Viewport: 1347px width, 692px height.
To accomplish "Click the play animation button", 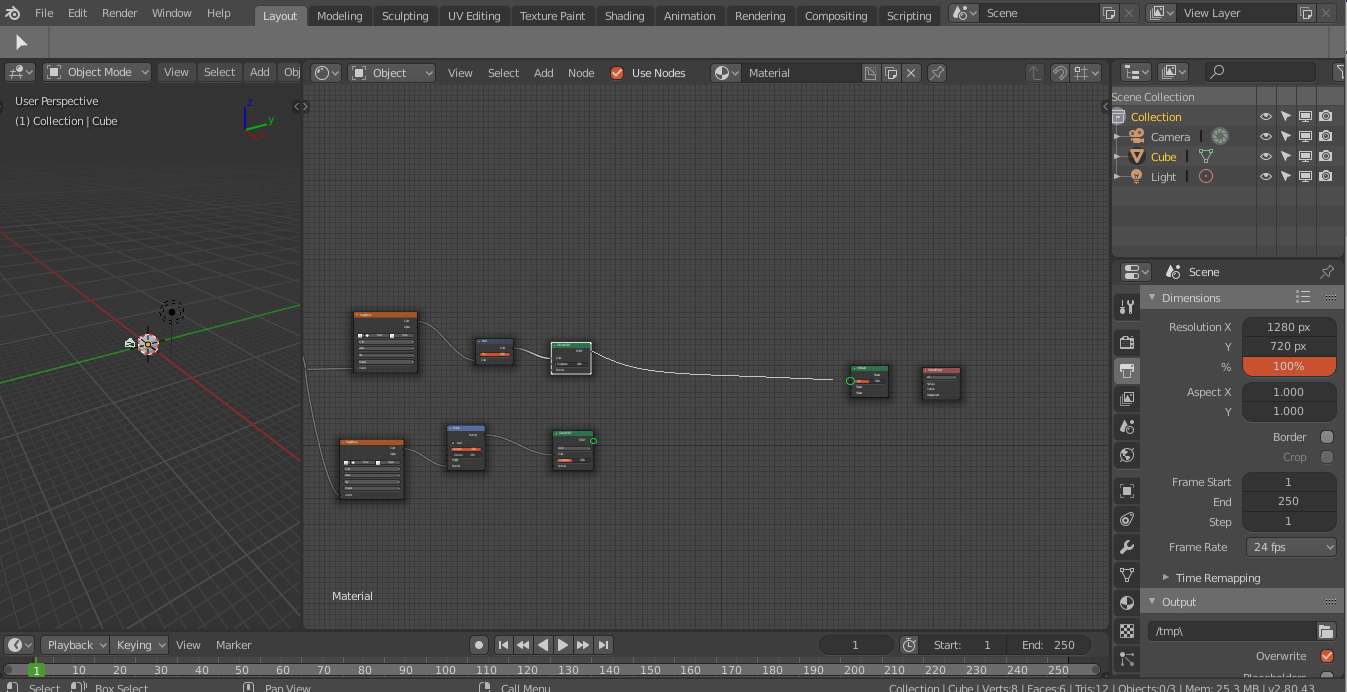I will pos(563,645).
